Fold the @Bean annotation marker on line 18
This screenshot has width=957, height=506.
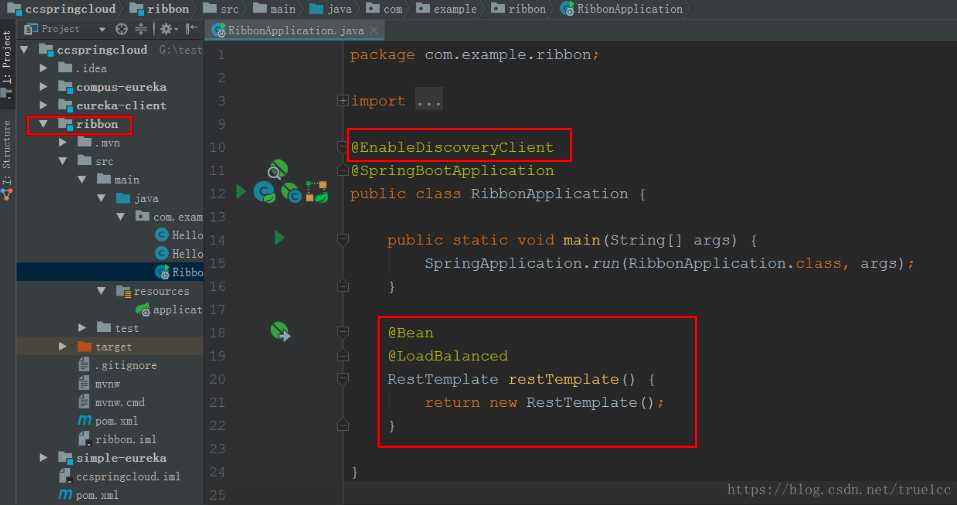342,332
